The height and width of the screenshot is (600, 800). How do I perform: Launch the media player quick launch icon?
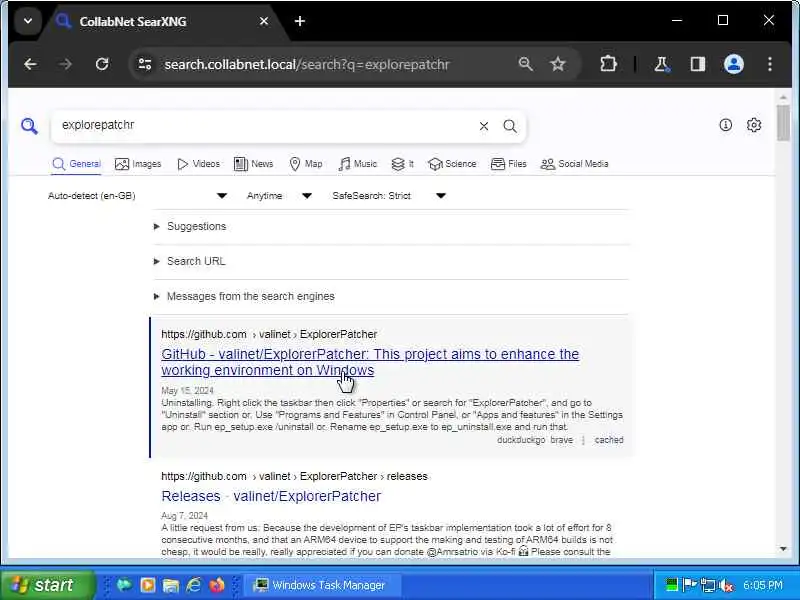[x=147, y=585]
